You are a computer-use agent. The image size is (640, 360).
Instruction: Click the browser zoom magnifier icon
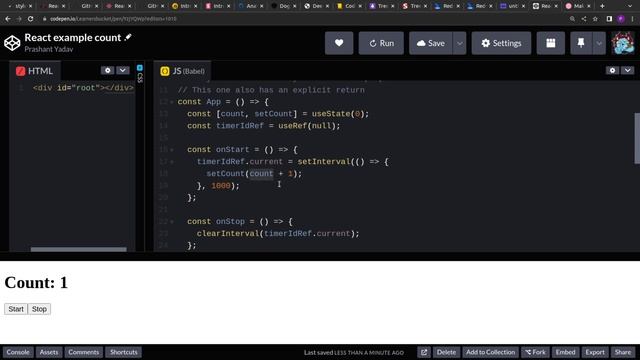(x=572, y=19)
